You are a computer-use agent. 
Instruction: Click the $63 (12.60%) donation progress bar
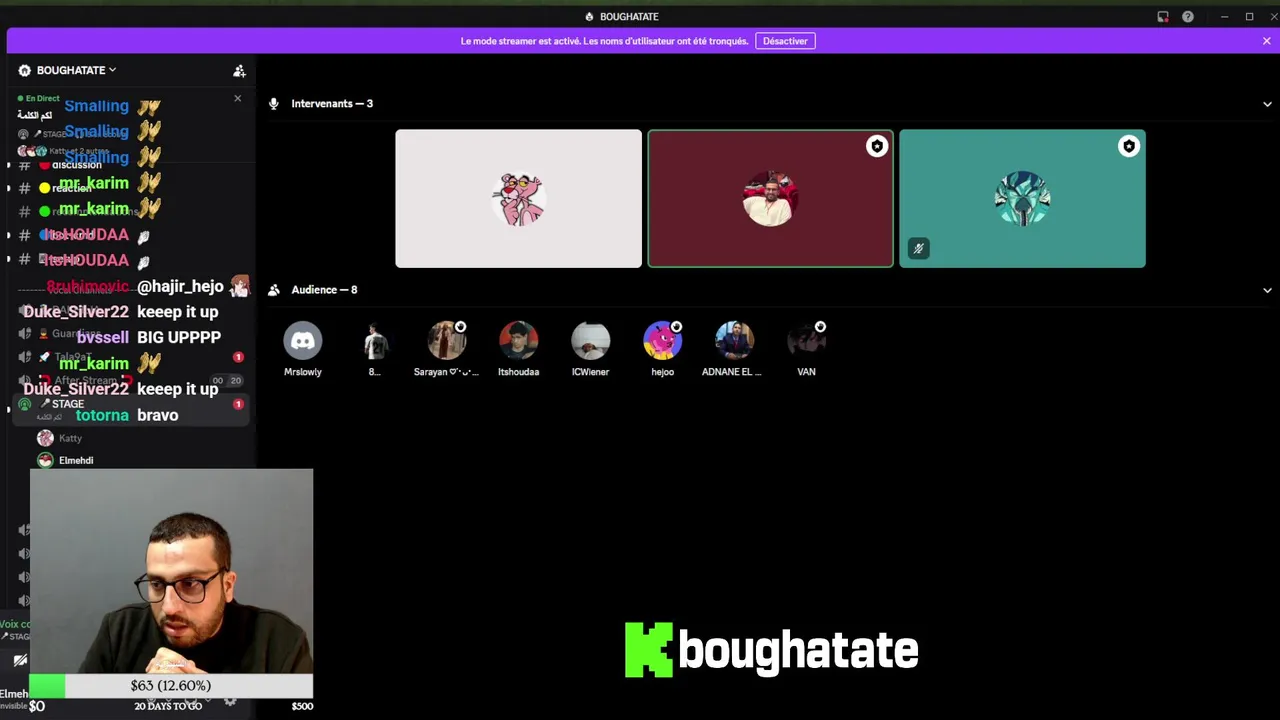(x=171, y=686)
